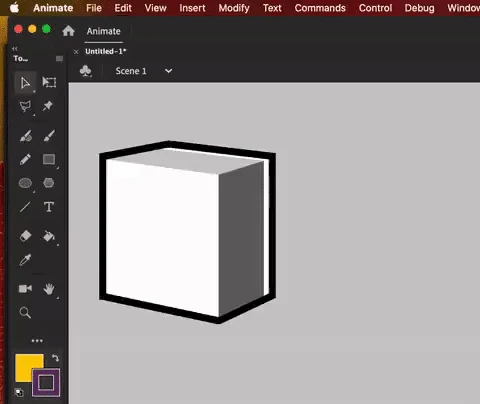This screenshot has height=404, width=480.
Task: Open the Edit Toolbar three-dots menu
Action: 37,341
